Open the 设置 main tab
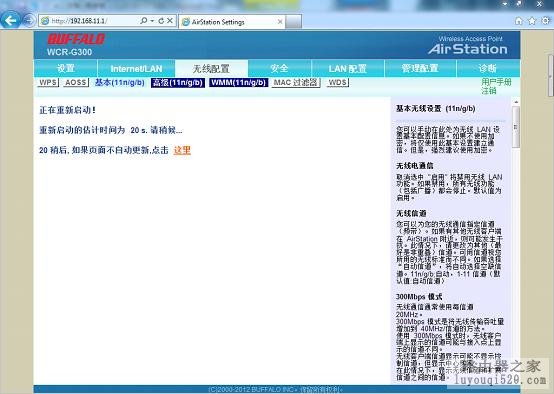The image size is (554, 394). [66, 68]
